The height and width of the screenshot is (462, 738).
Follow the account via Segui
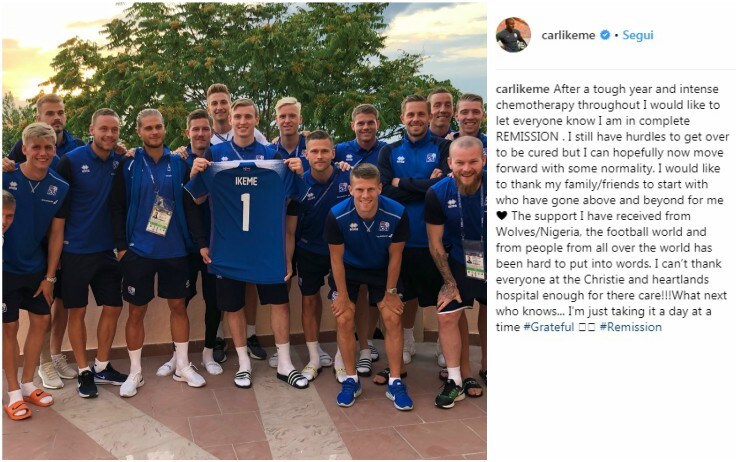click(638, 35)
